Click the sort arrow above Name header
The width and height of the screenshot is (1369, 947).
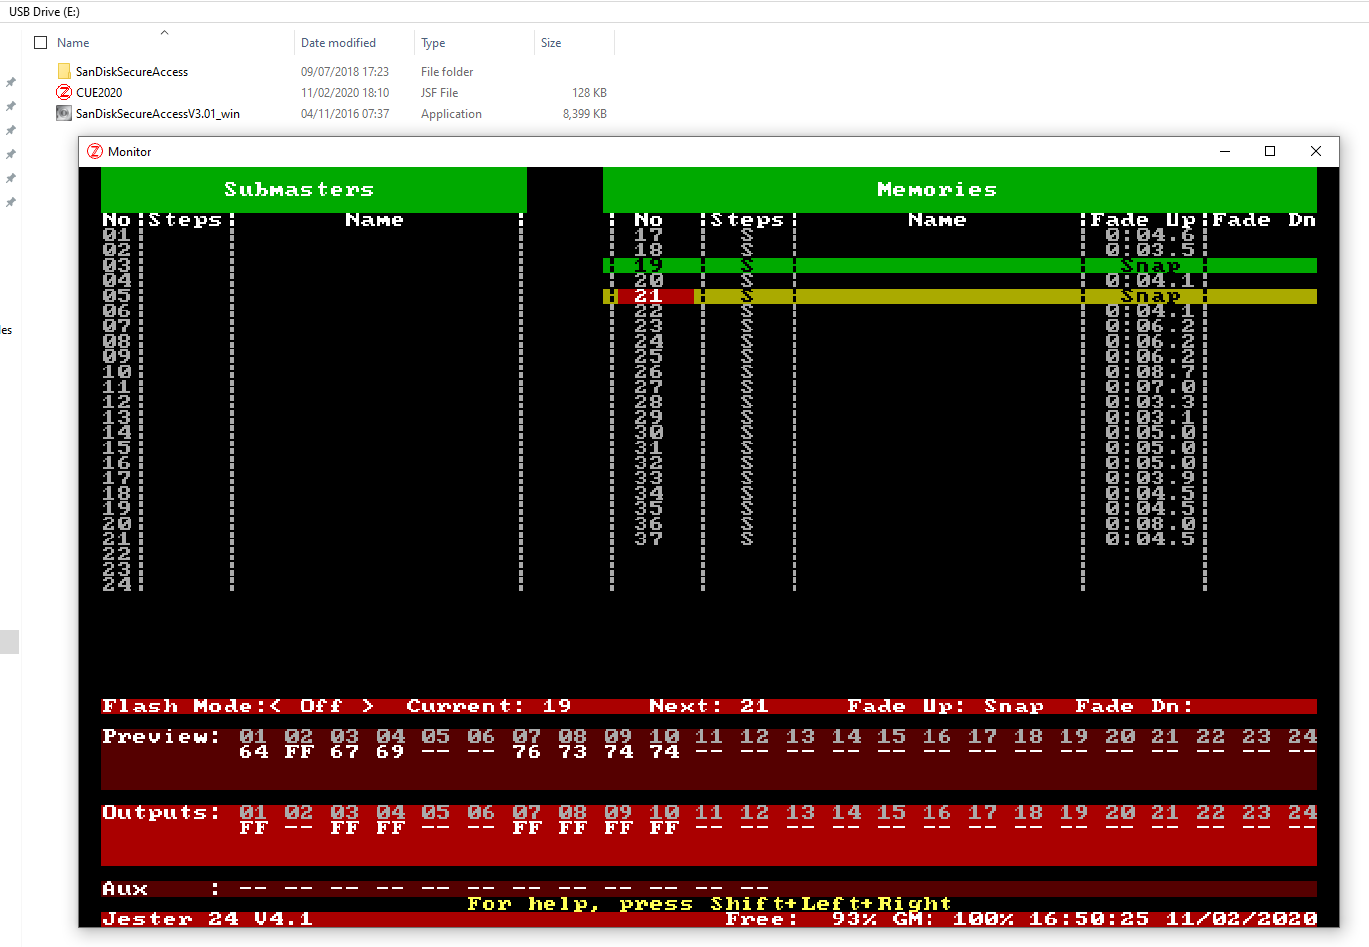[x=164, y=32]
